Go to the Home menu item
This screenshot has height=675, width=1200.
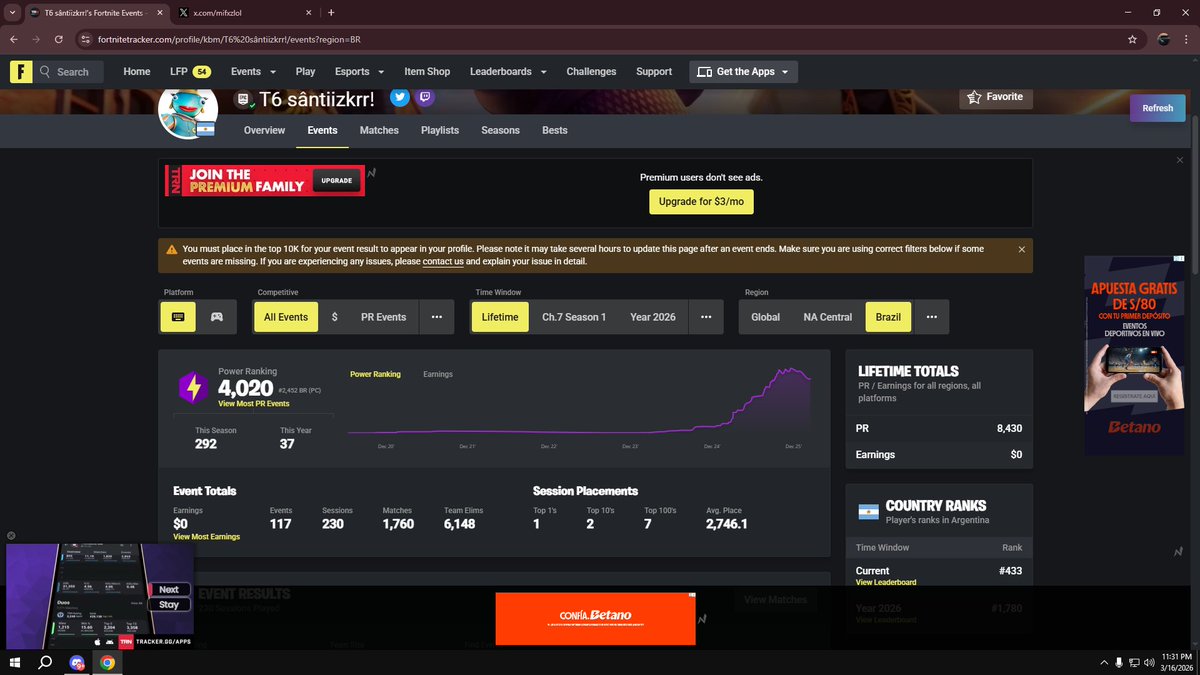pyautogui.click(x=137, y=72)
